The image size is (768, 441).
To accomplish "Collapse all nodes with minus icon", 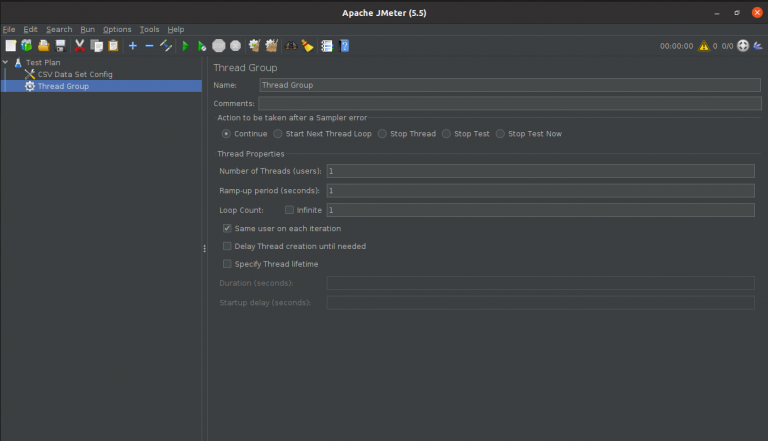I will pyautogui.click(x=149, y=46).
